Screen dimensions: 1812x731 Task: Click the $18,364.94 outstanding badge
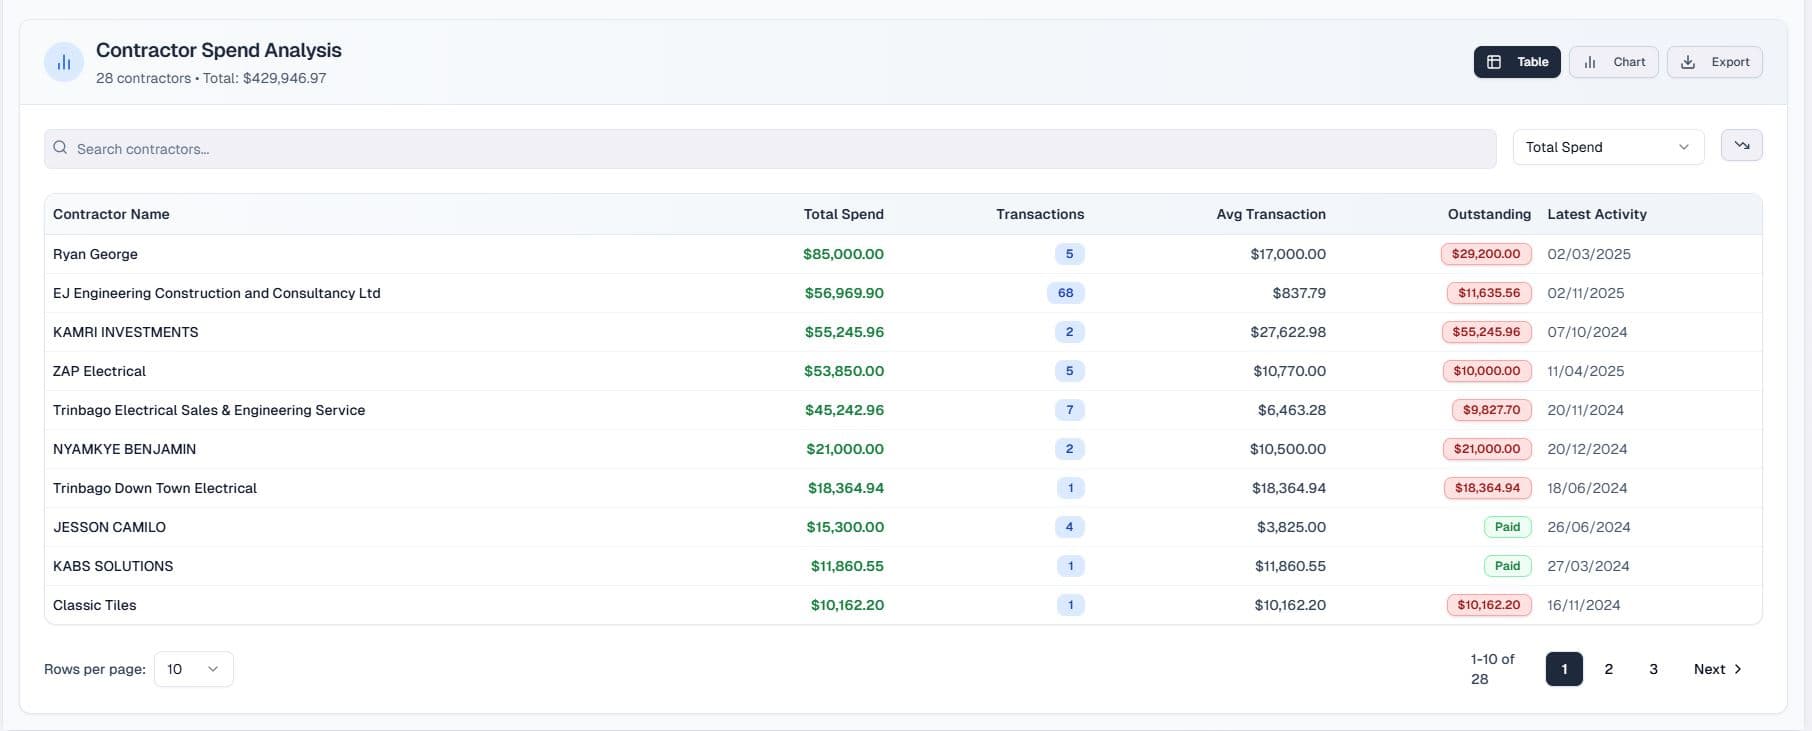(1487, 488)
